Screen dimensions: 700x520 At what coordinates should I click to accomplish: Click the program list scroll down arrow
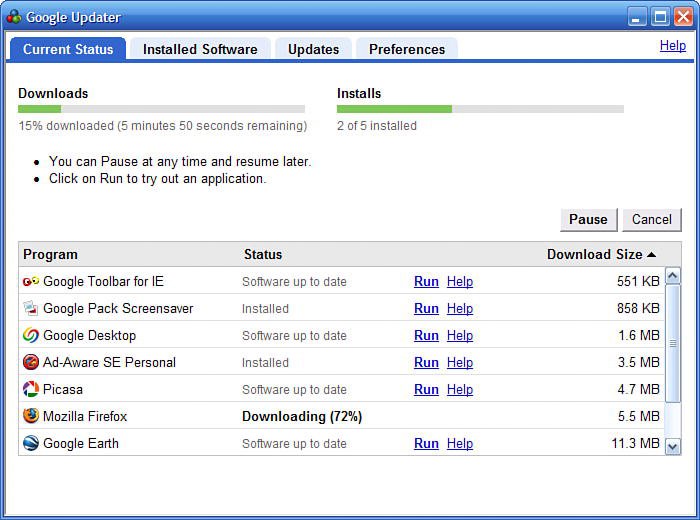[x=673, y=446]
